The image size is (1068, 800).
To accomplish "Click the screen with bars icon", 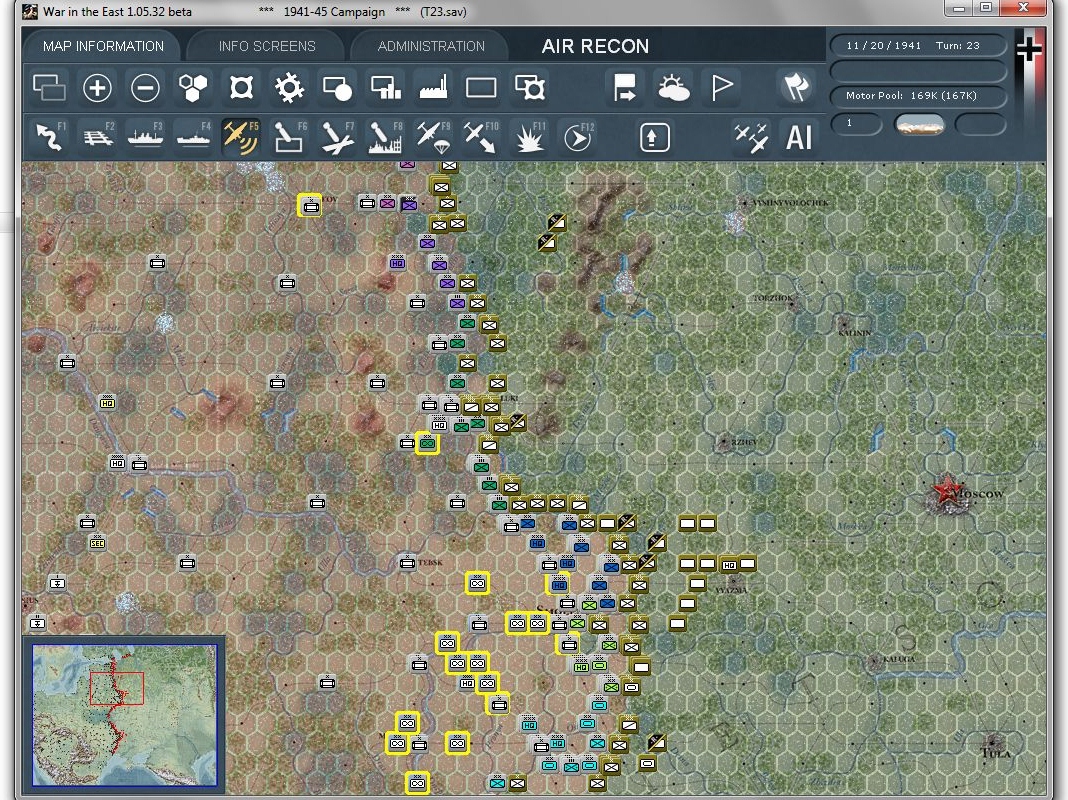I will click(386, 88).
